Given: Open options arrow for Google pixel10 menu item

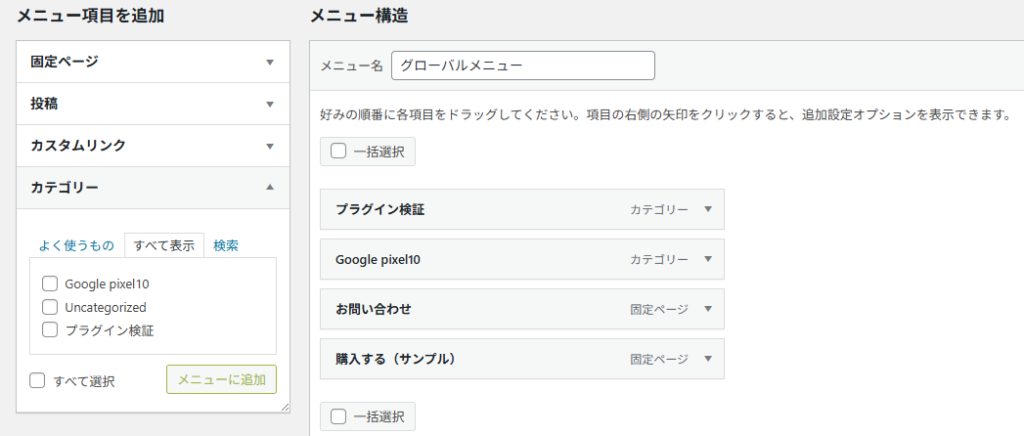Looking at the screenshot, I should [707, 259].
